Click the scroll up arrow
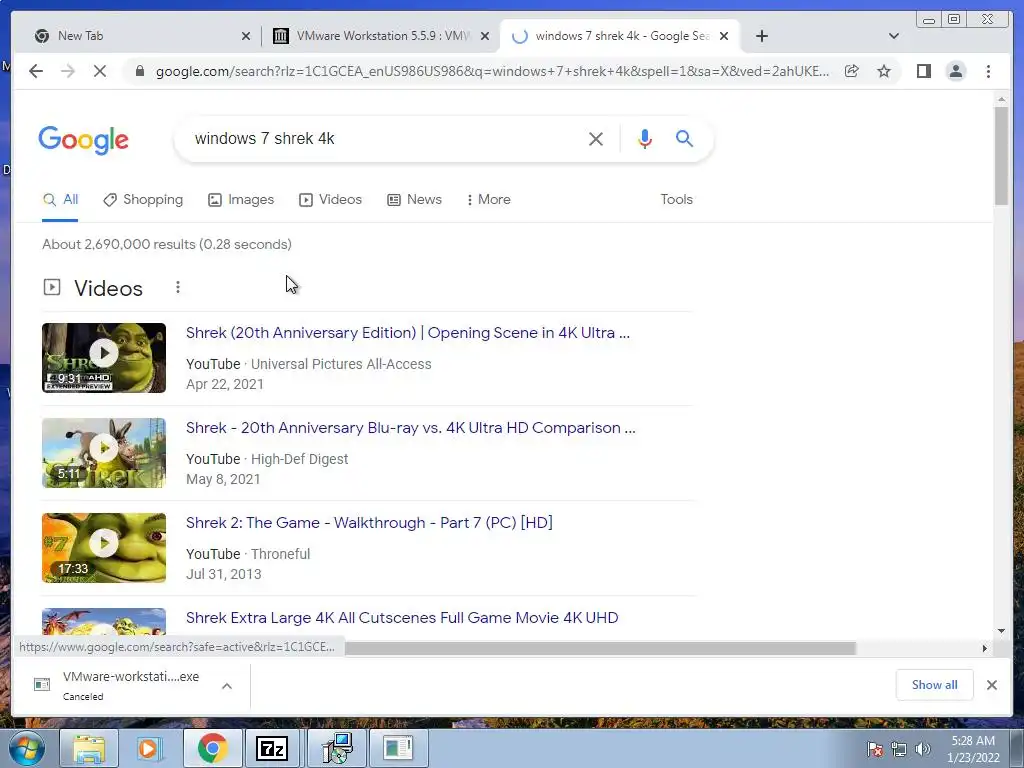This screenshot has width=1024, height=768. click(1001, 99)
